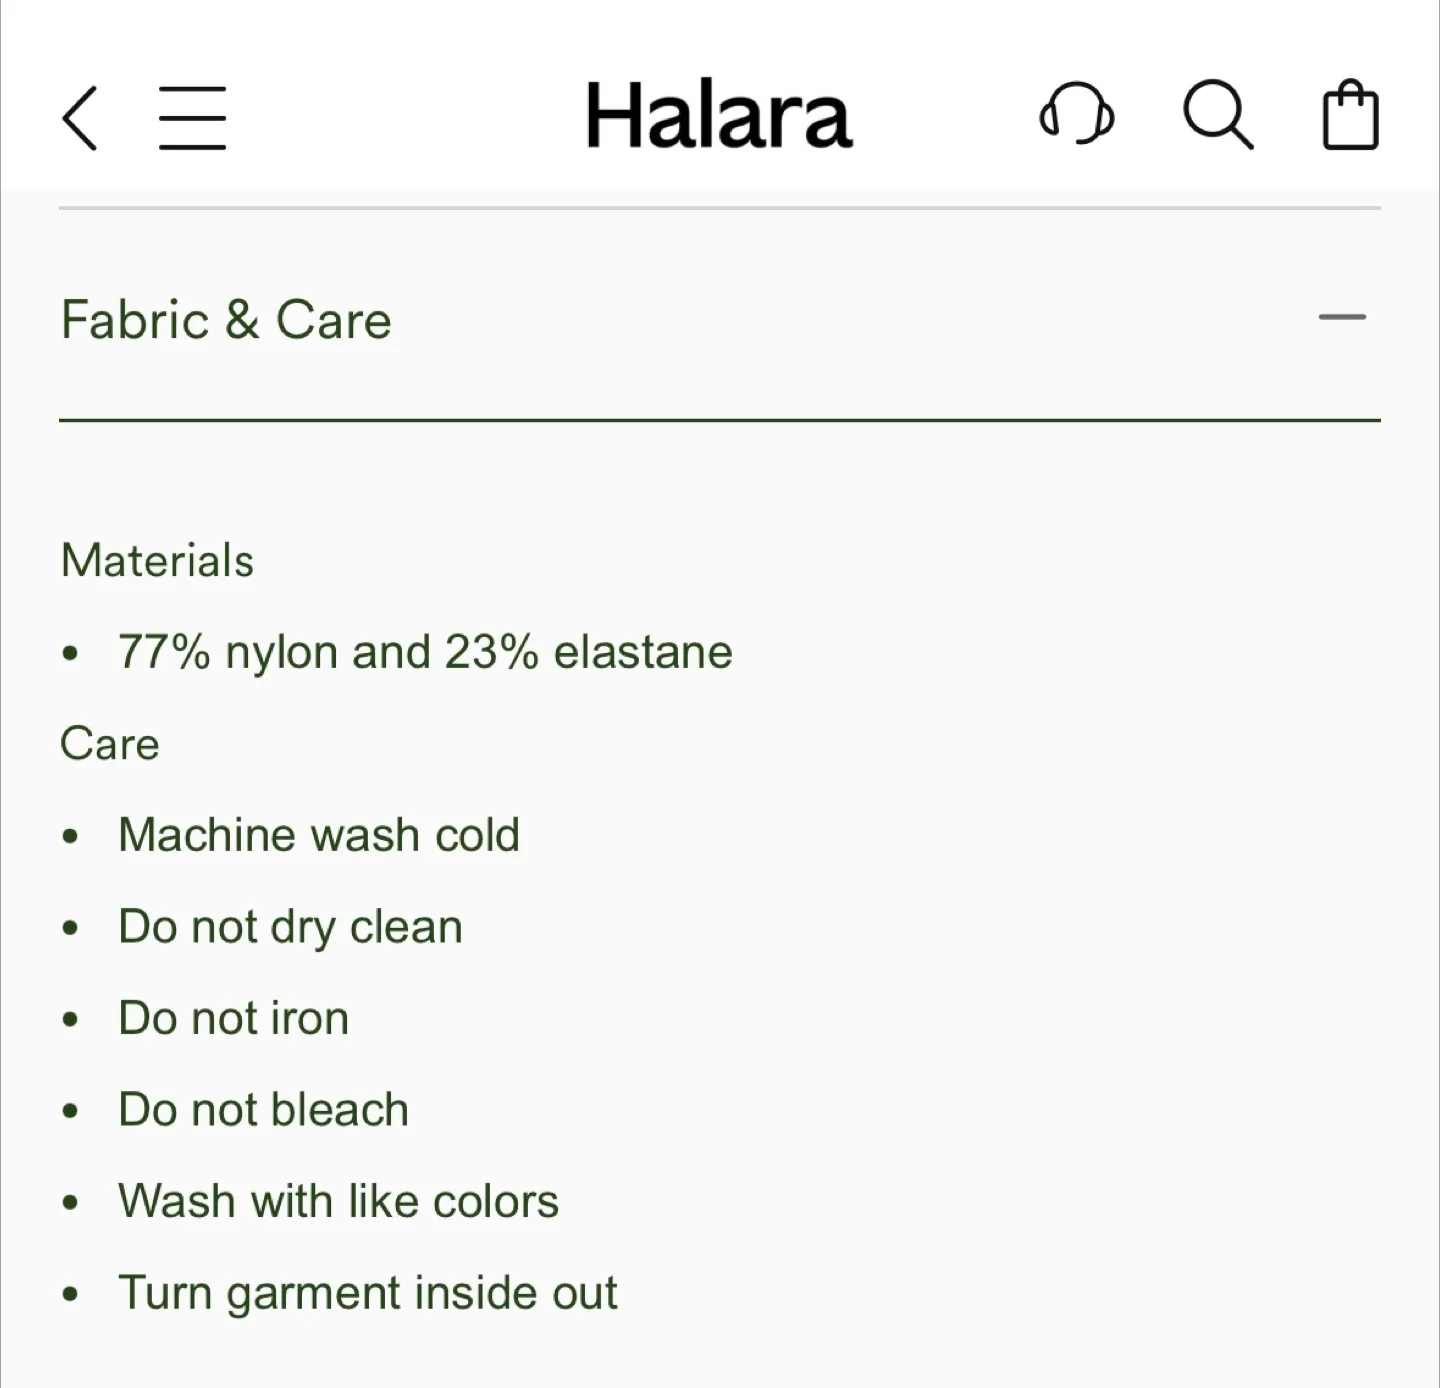Open the hamburger navigation menu

pyautogui.click(x=193, y=115)
